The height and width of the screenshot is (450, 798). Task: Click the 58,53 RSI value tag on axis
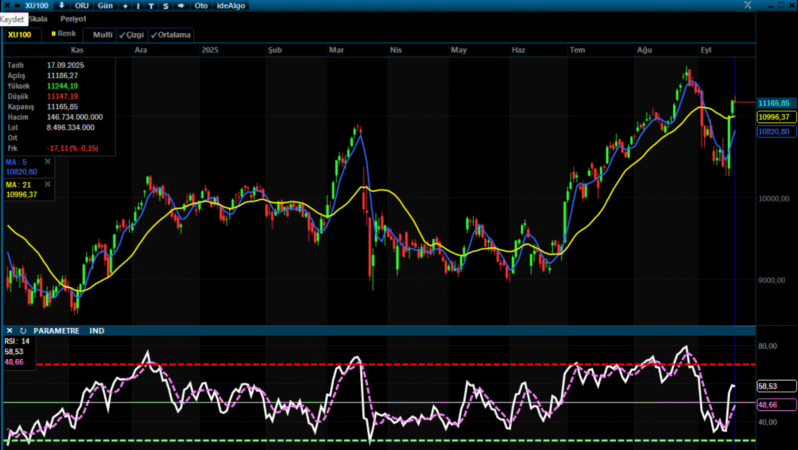pos(776,386)
